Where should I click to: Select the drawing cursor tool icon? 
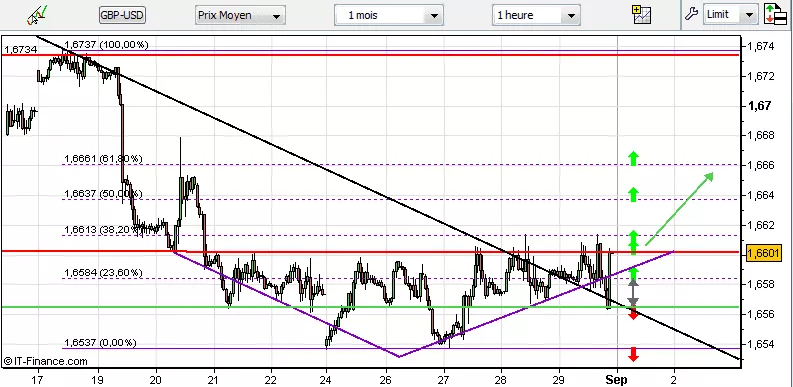coord(37,15)
